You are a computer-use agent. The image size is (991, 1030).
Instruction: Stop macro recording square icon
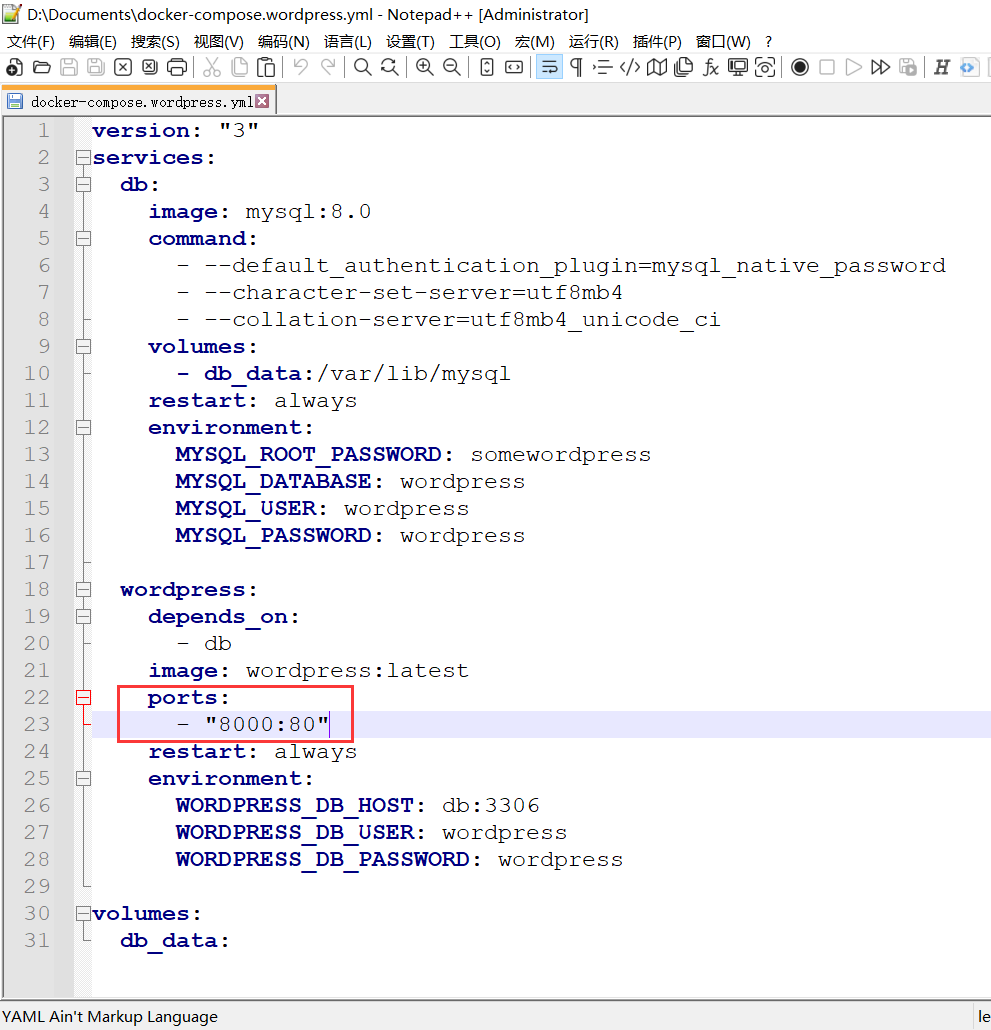(x=827, y=67)
